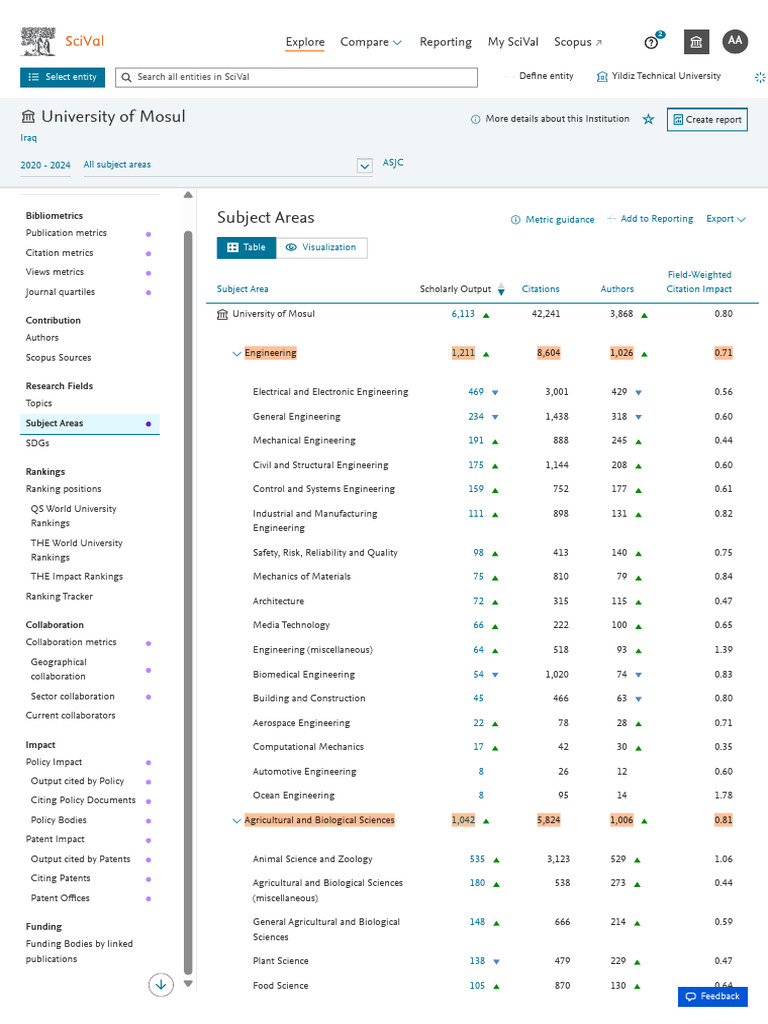Open Sector collaboration in sidebar

point(72,697)
